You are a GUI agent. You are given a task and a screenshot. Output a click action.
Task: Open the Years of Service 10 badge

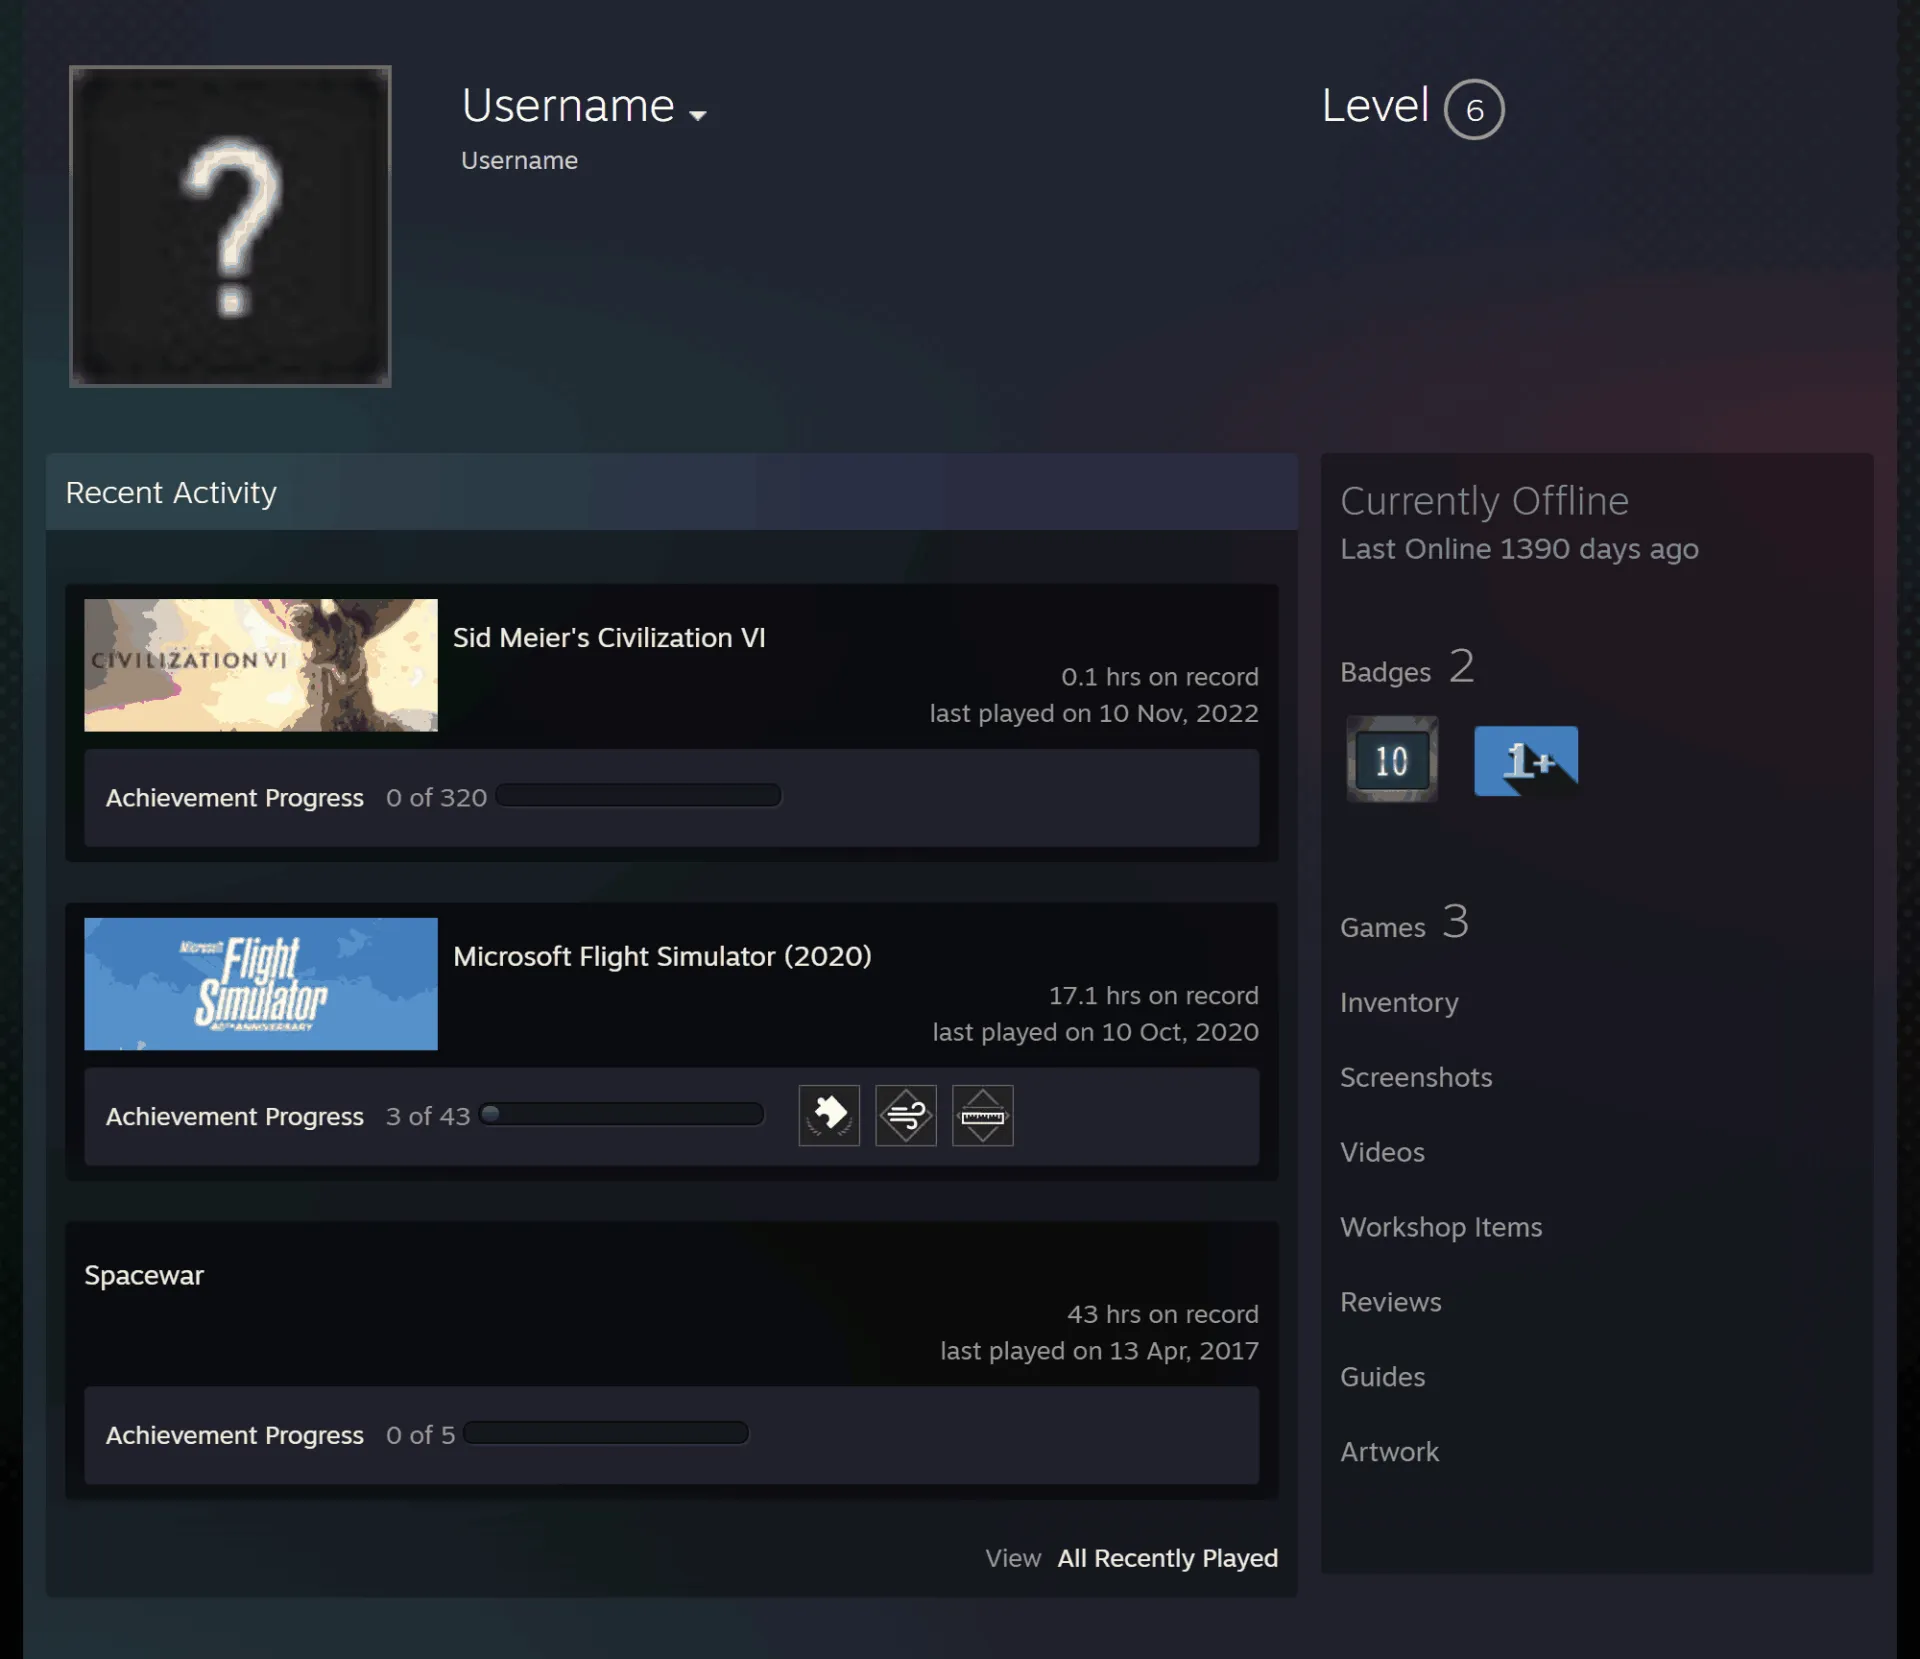1392,760
